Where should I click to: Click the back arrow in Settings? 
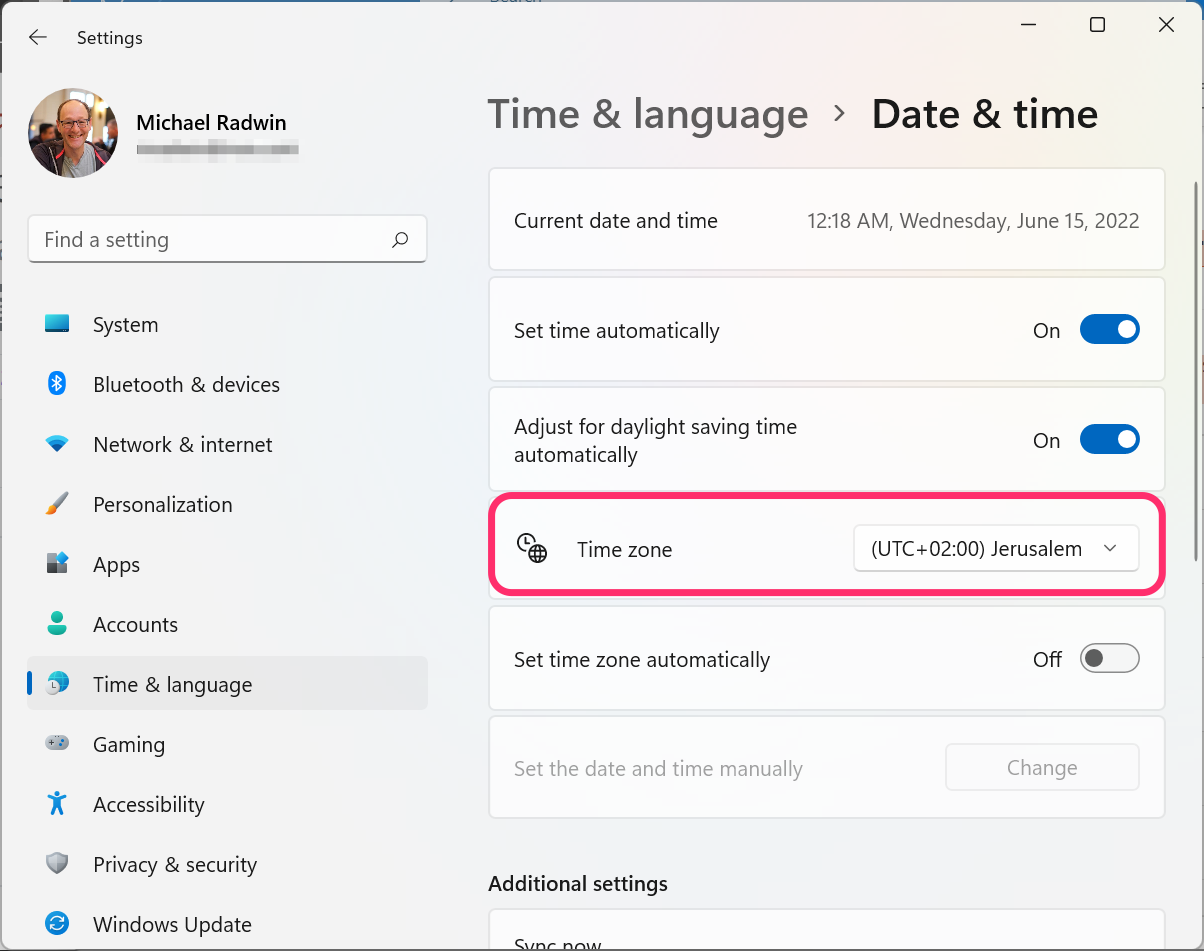pos(37,37)
